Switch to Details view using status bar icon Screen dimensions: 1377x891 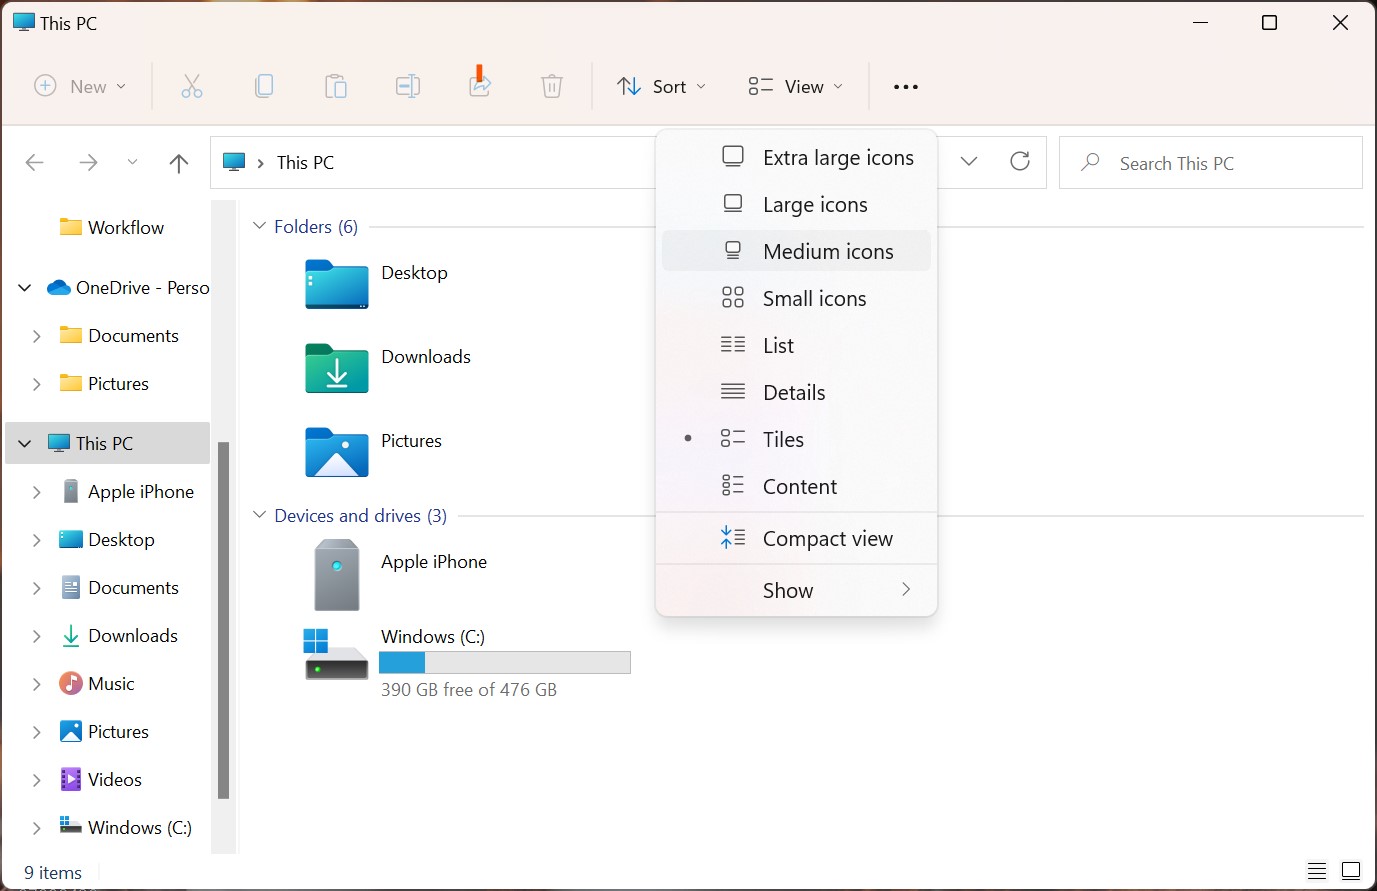tap(1317, 871)
